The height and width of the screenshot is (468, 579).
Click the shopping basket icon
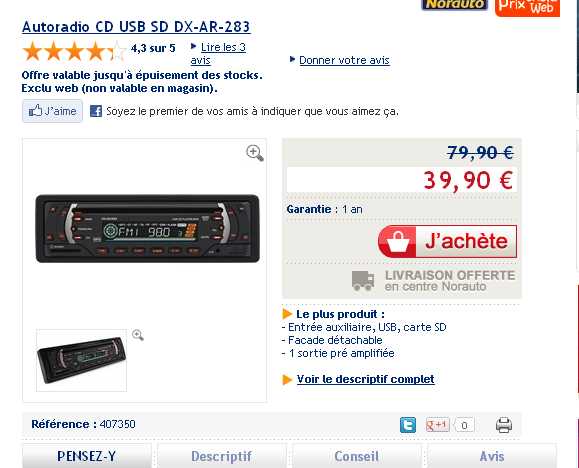coord(398,242)
